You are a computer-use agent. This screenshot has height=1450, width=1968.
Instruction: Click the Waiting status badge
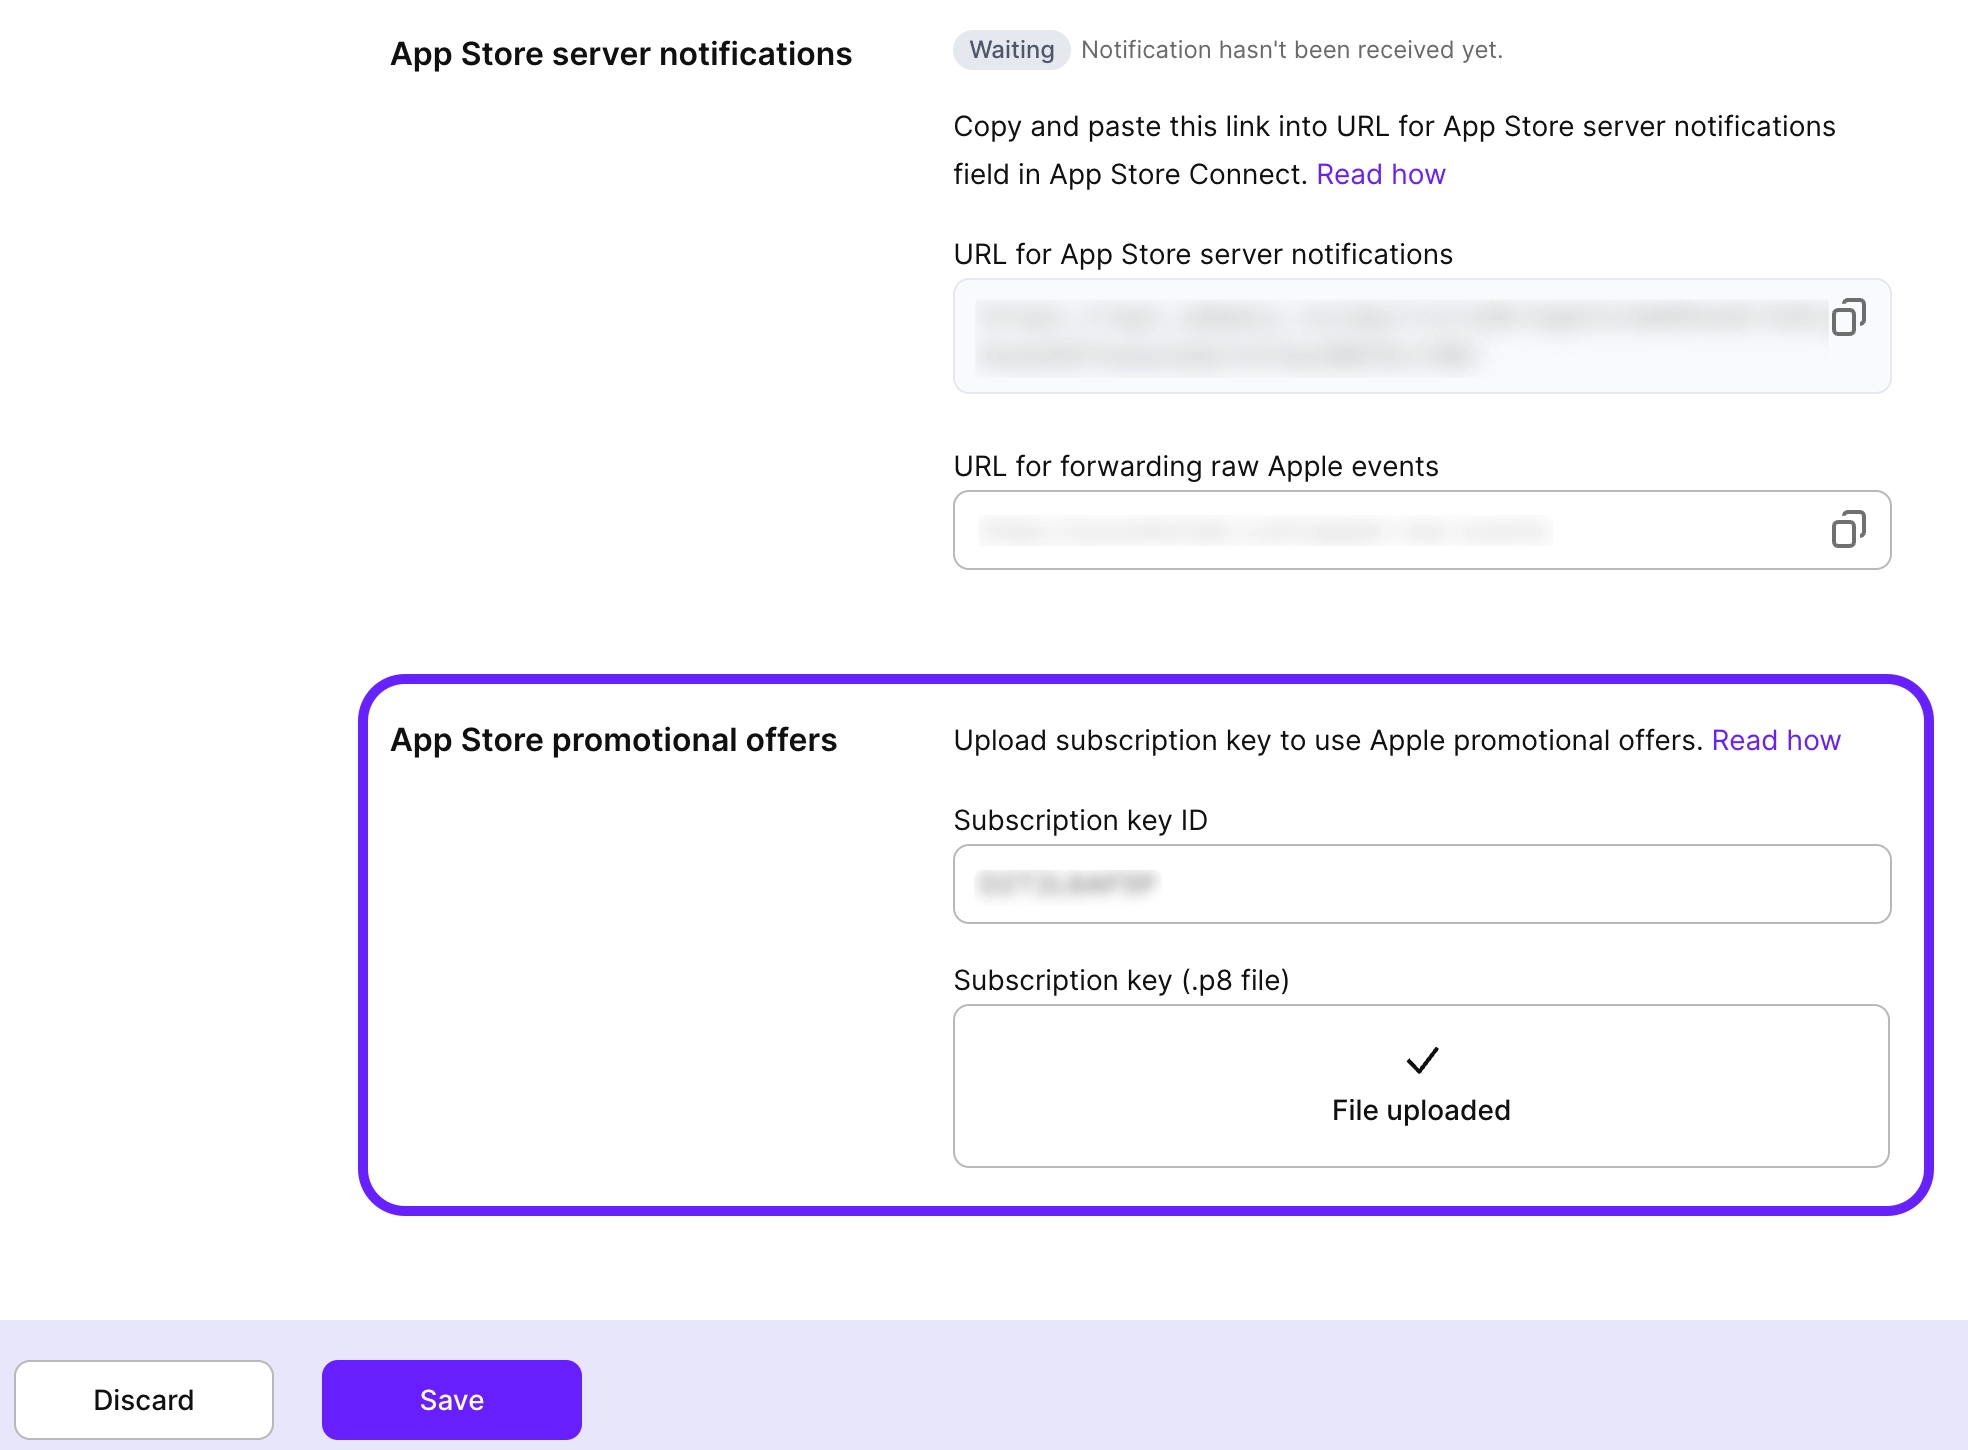[1010, 49]
